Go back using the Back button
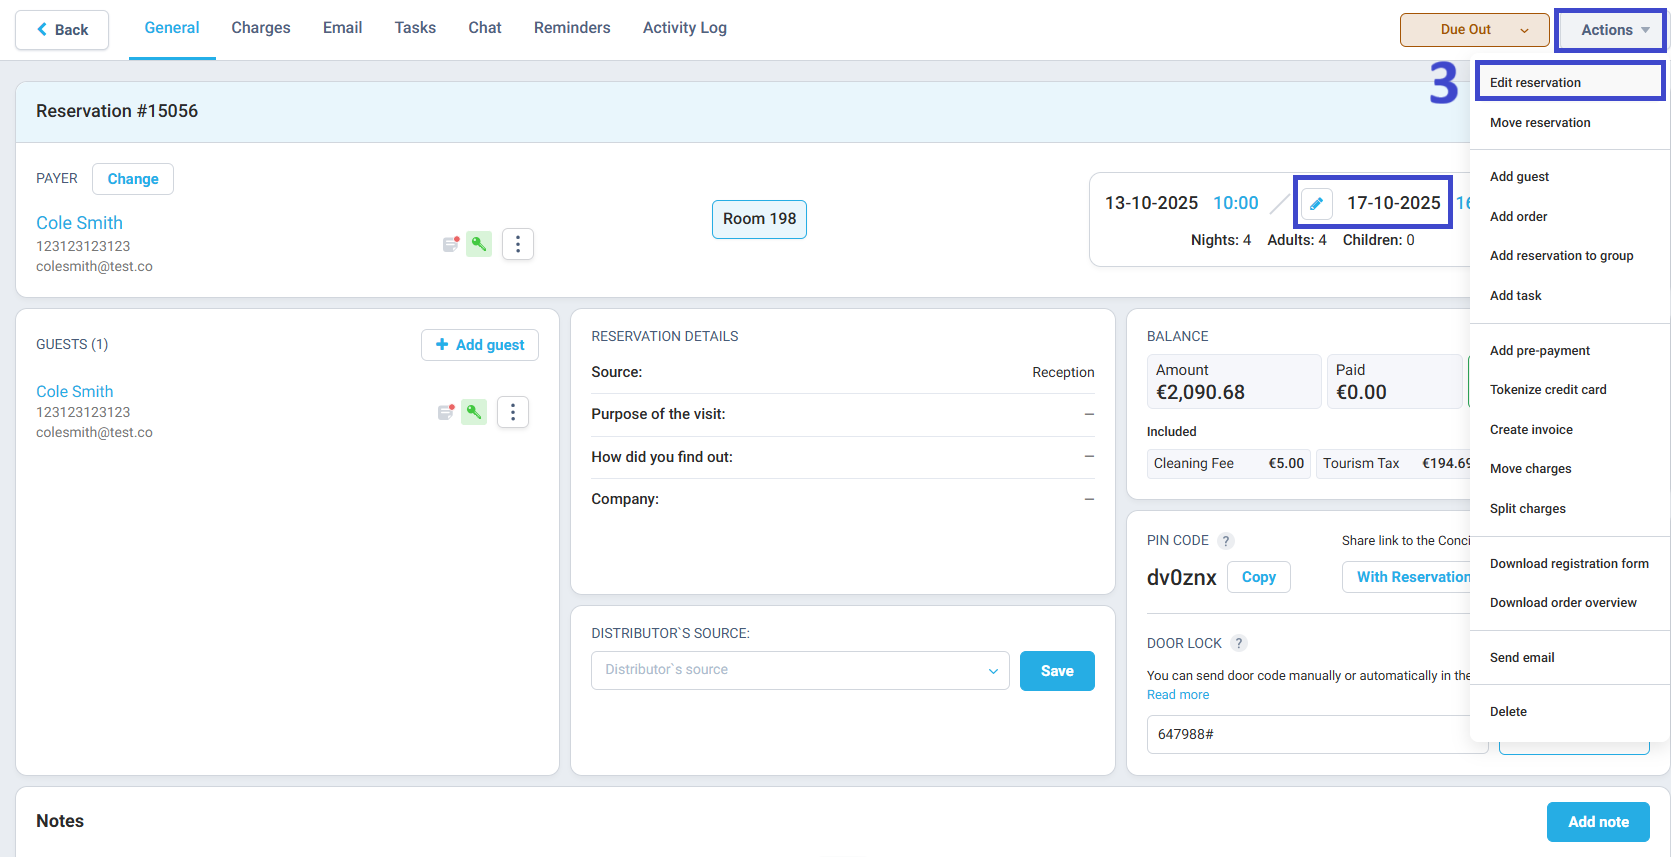This screenshot has width=1671, height=857. [62, 30]
